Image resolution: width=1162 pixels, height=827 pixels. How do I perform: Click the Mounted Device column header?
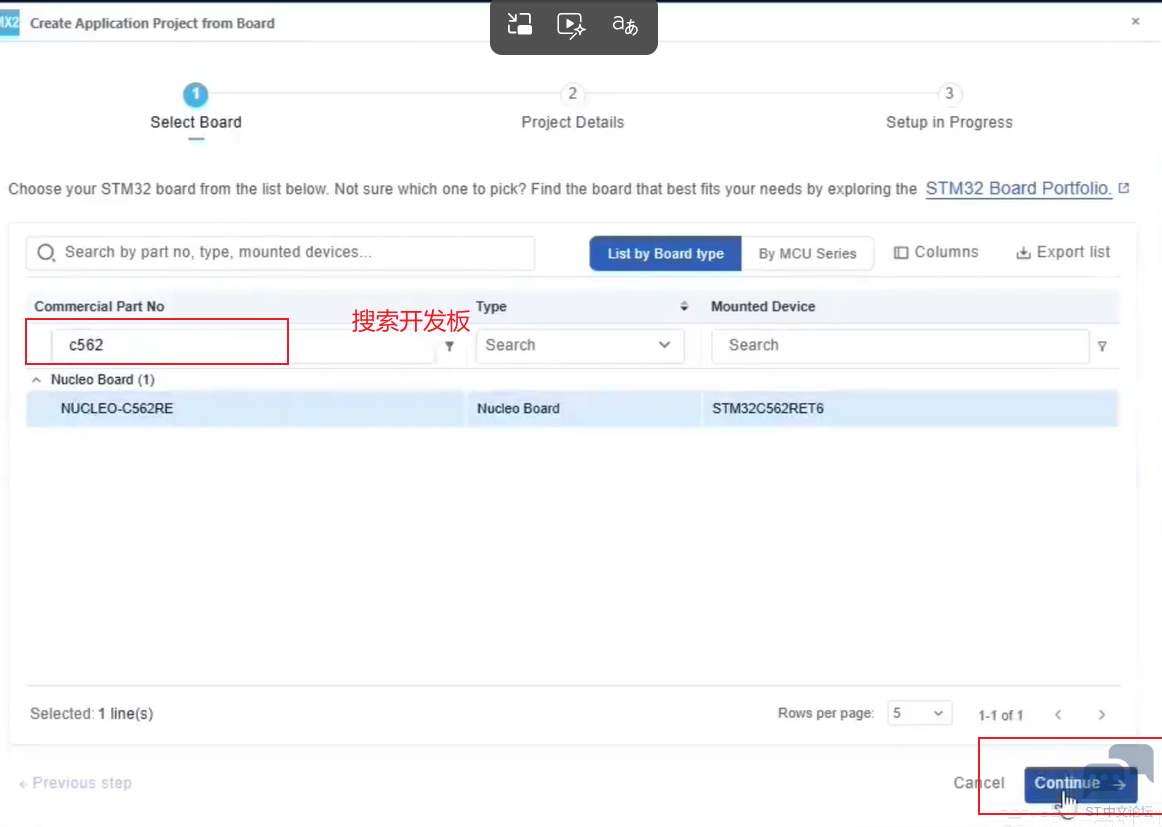click(763, 306)
